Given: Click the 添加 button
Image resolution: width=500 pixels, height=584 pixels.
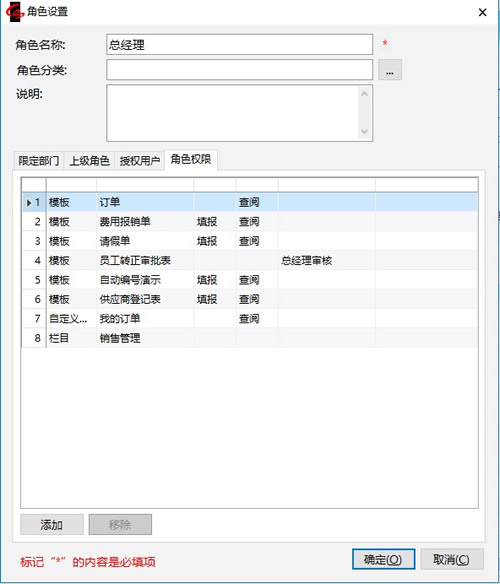Looking at the screenshot, I should (52, 524).
